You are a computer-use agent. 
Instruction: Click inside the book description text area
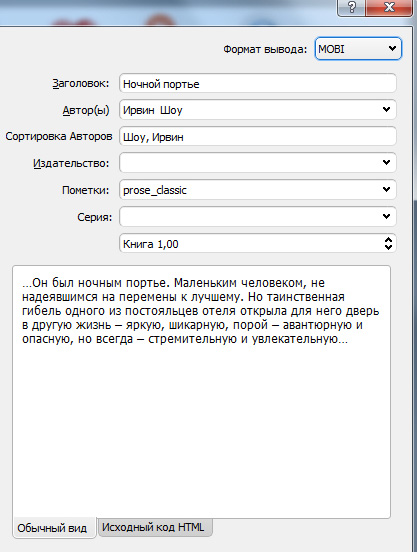tap(201, 391)
